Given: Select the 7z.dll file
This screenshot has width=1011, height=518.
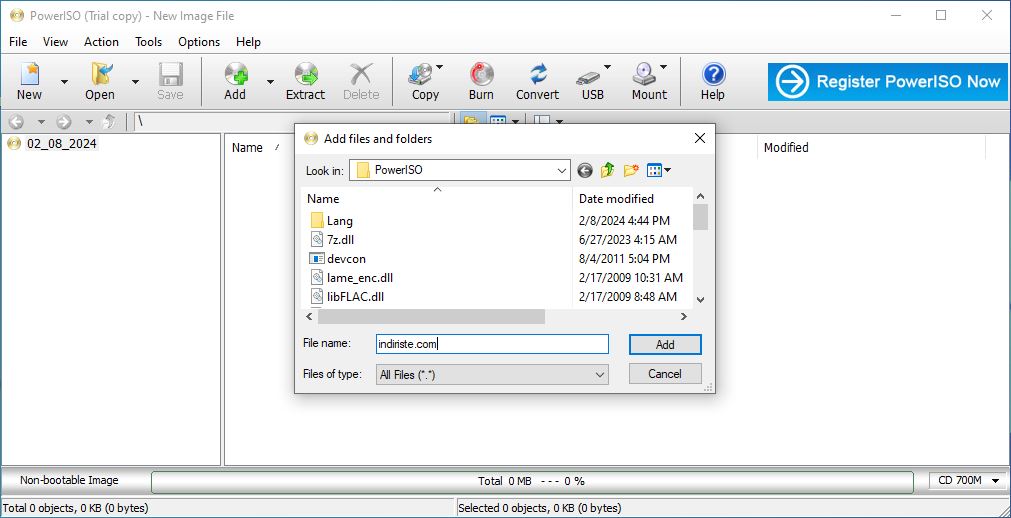Looking at the screenshot, I should (332, 239).
